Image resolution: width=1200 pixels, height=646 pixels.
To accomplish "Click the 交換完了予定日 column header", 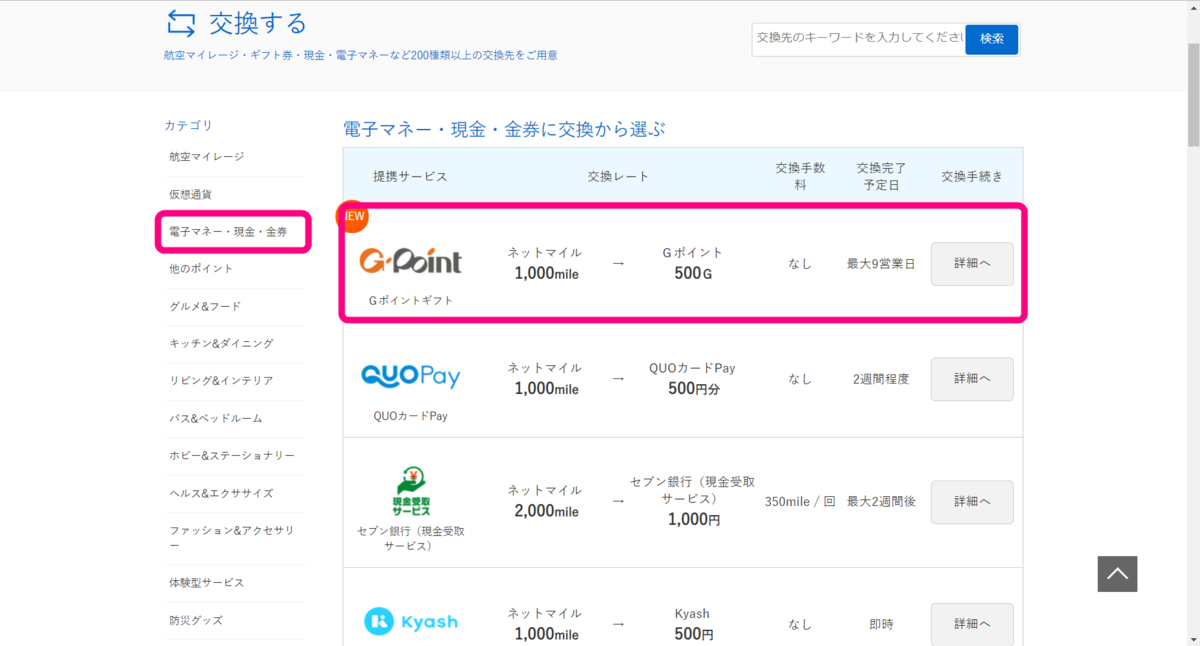I will click(x=881, y=176).
